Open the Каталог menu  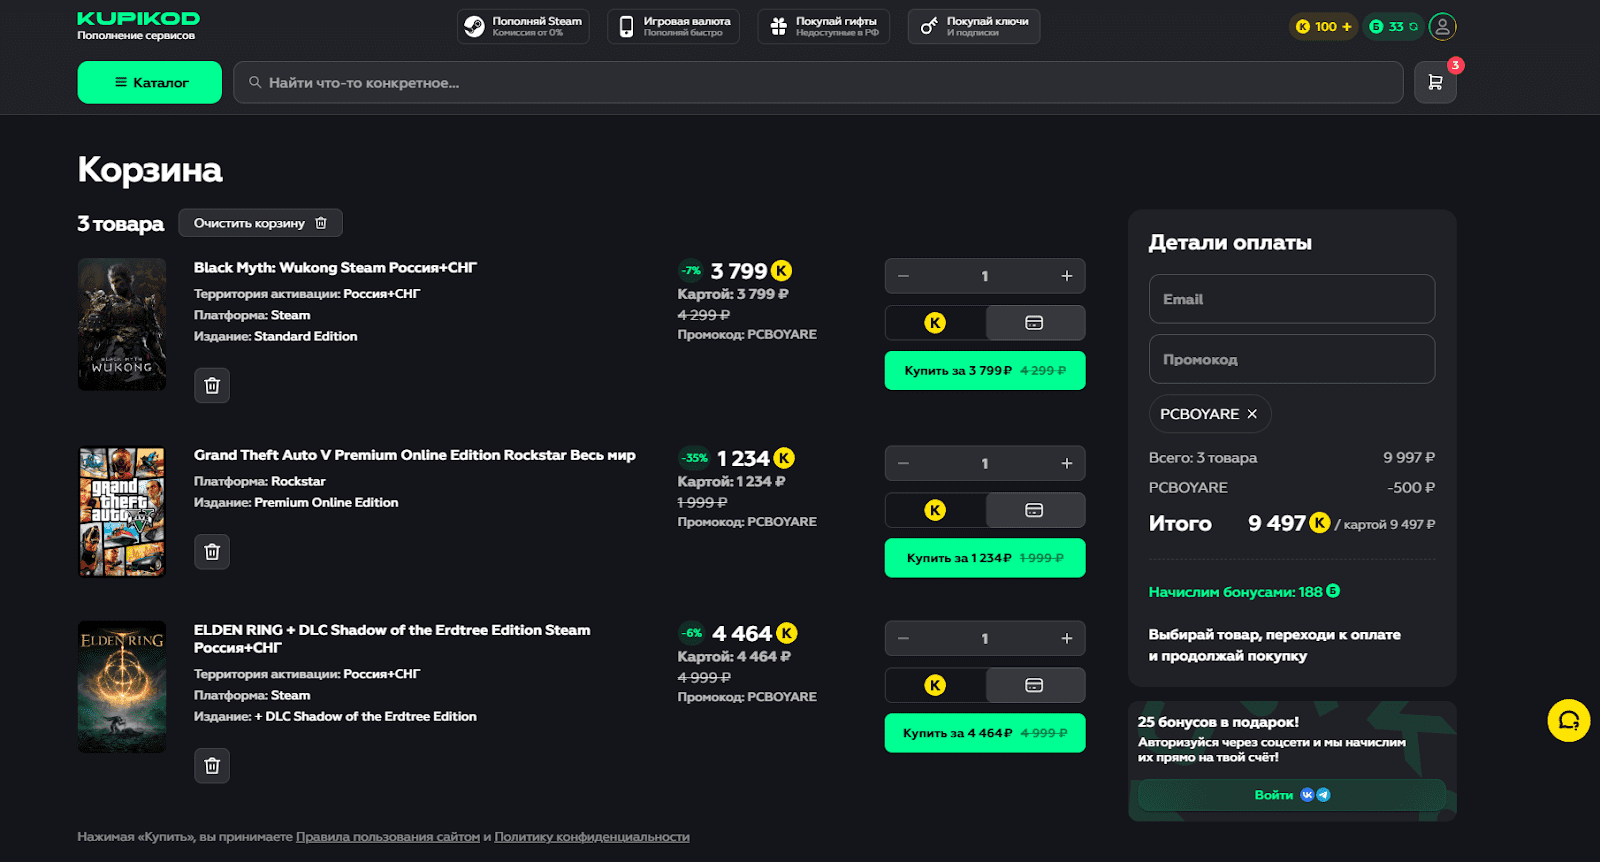pos(150,82)
